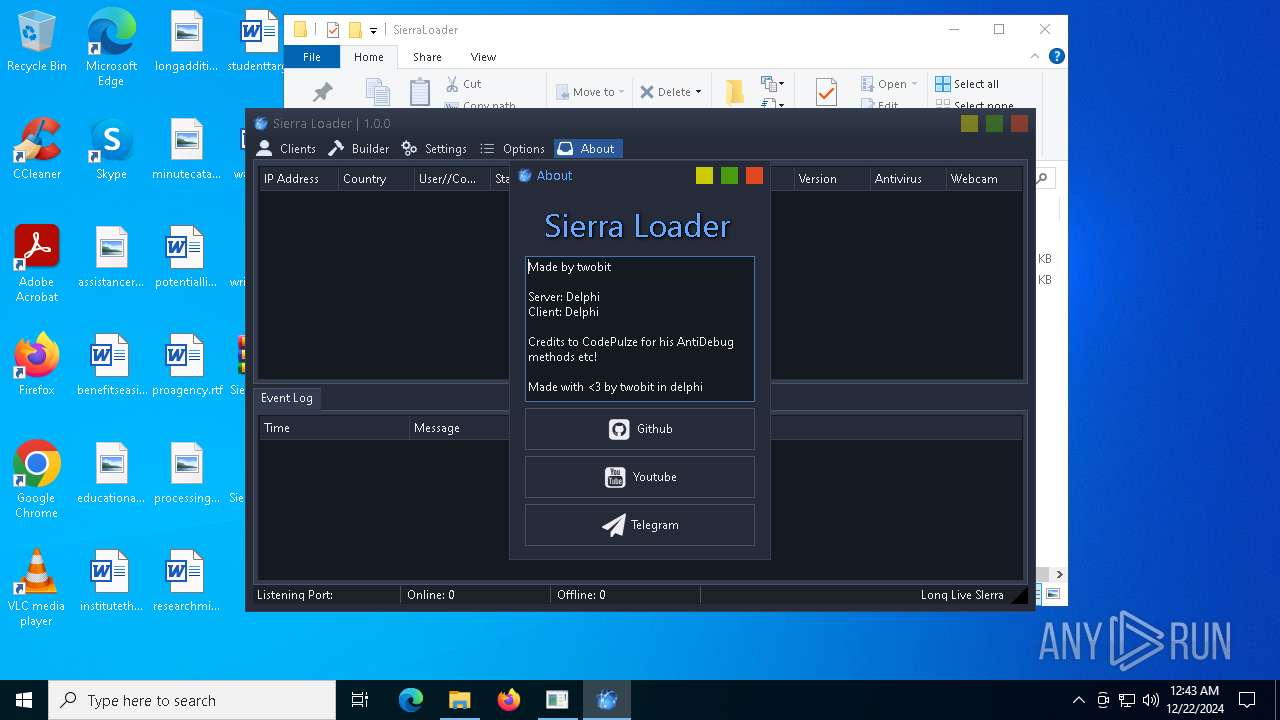Image resolution: width=1280 pixels, height=720 pixels.
Task: Click the red-orange square in About dialog
Action: click(754, 176)
